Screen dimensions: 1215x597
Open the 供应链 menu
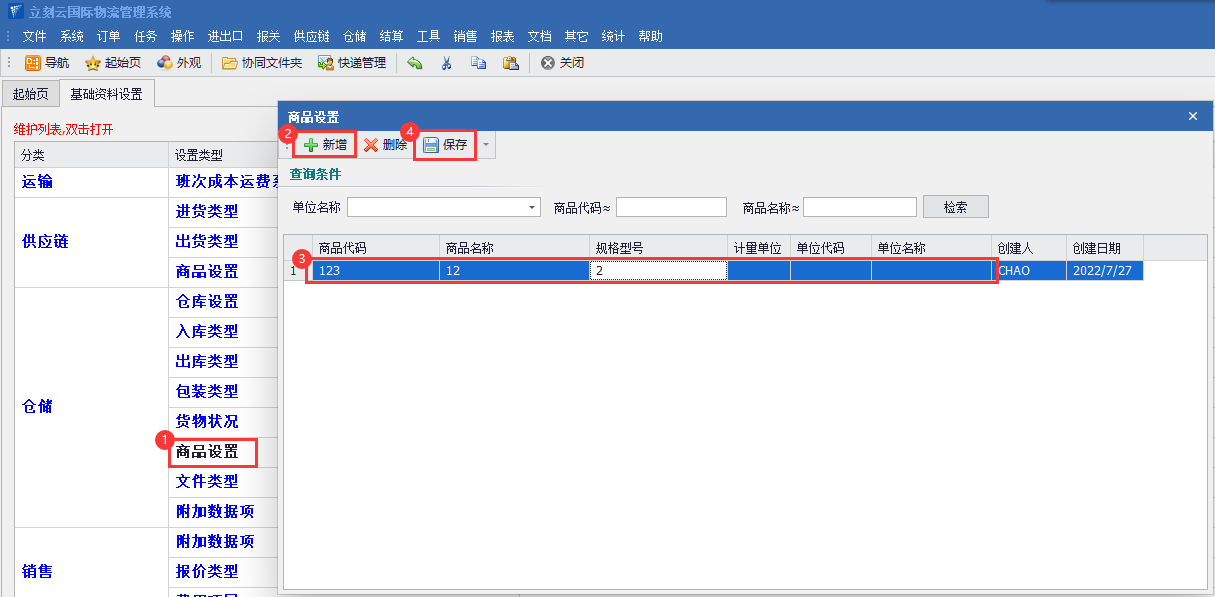click(x=311, y=36)
